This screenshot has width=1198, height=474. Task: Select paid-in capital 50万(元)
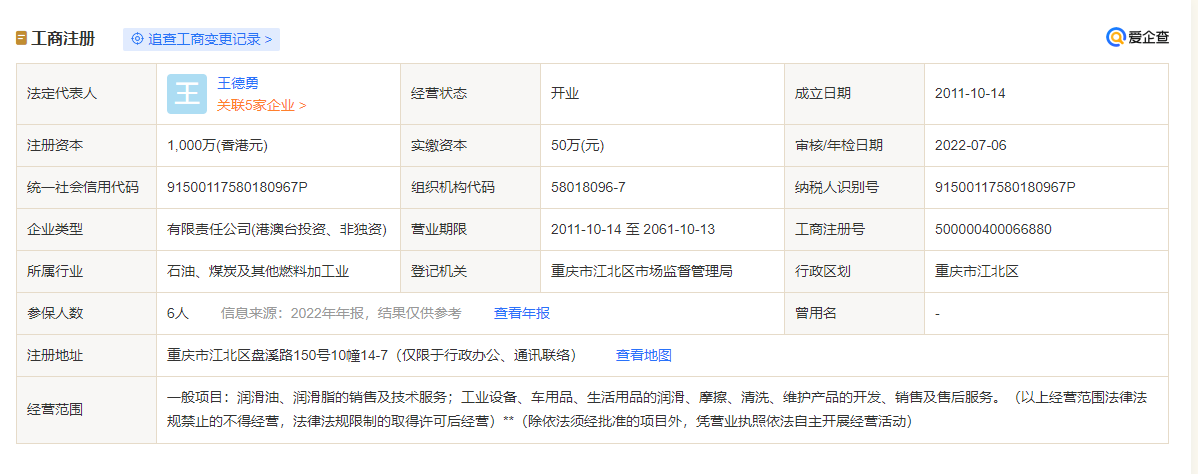[578, 145]
